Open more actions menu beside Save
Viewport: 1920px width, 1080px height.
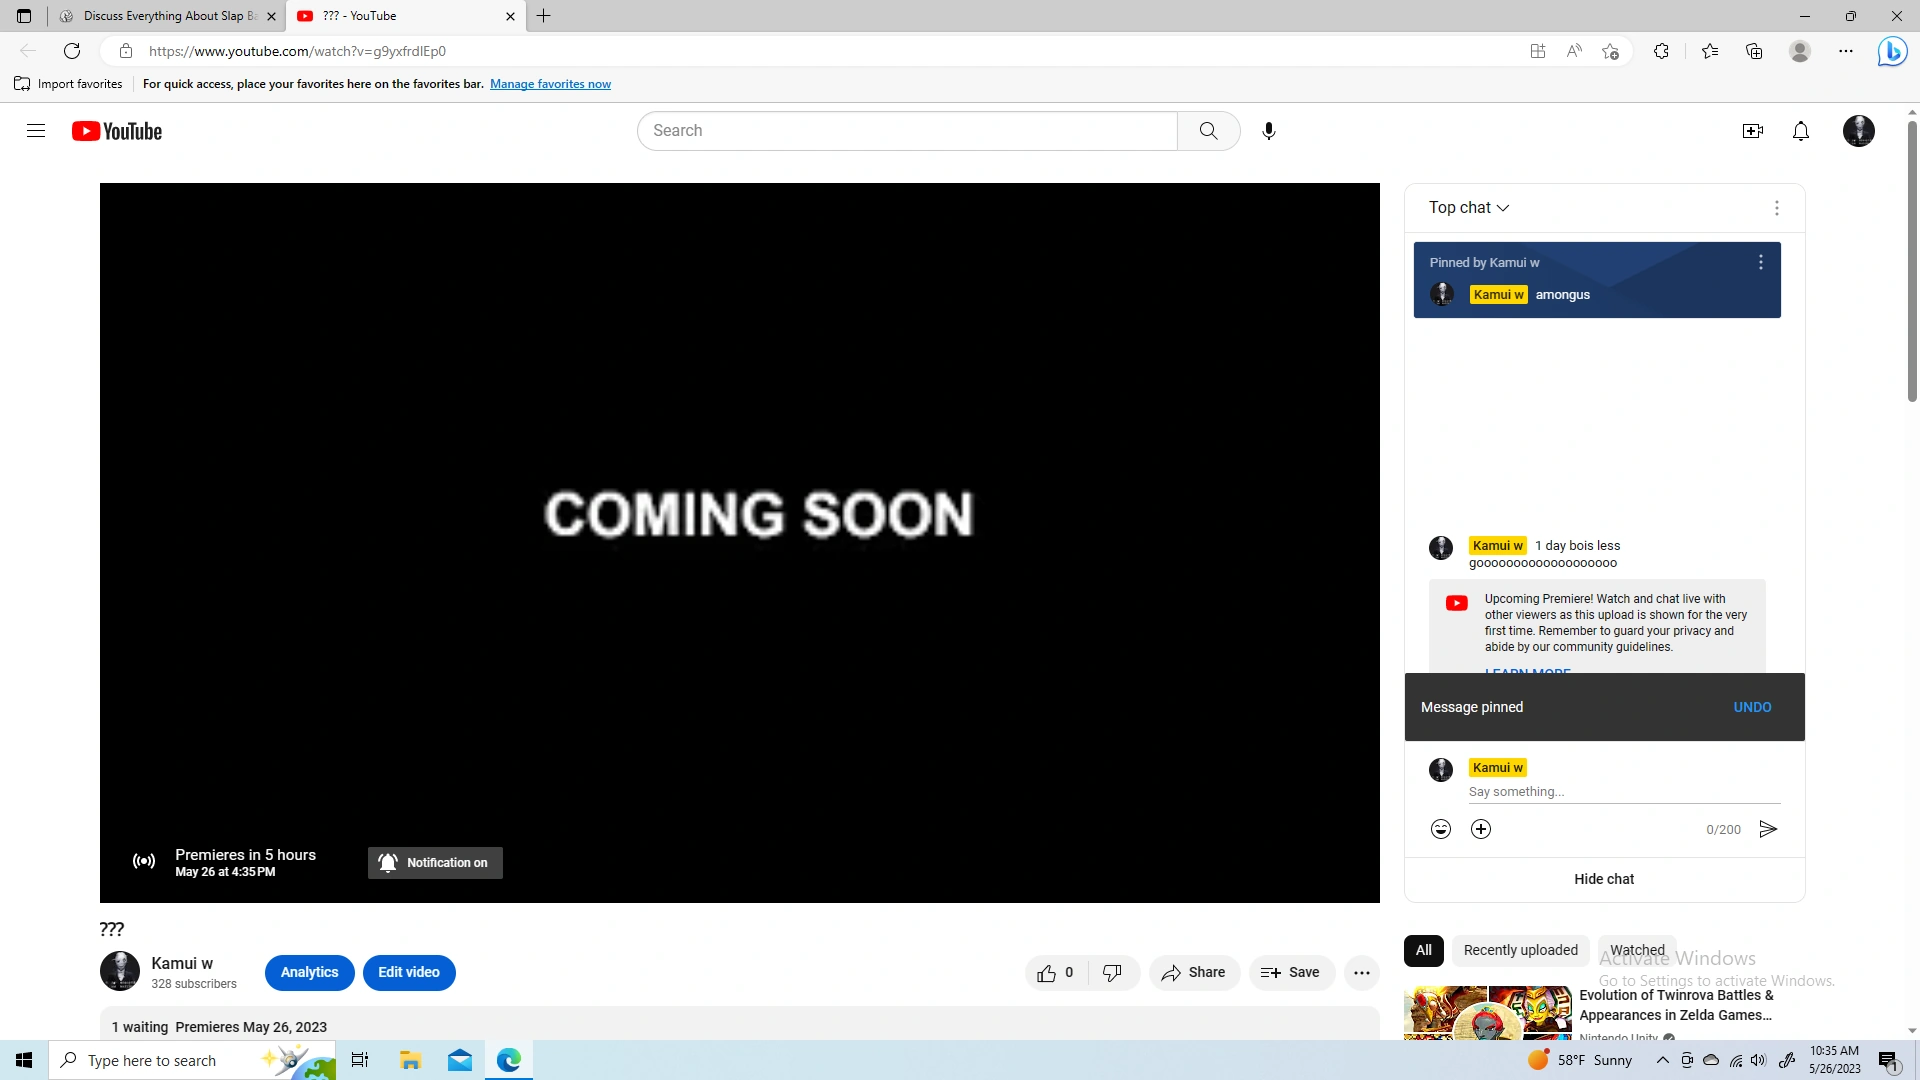(1361, 973)
